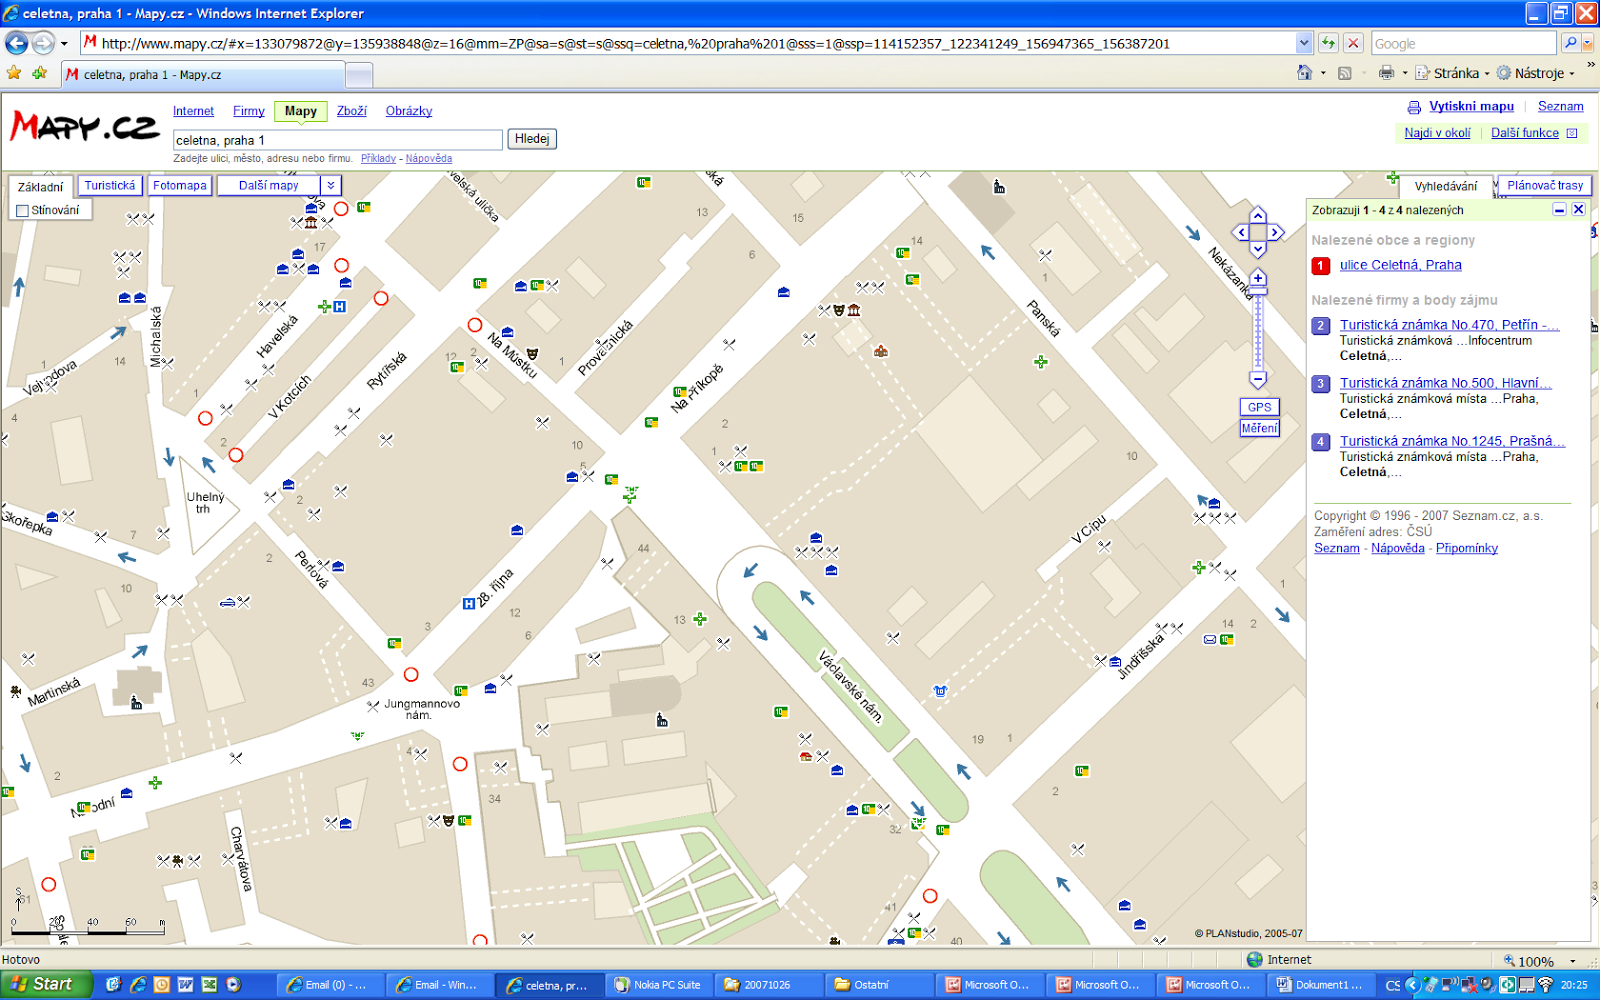Minimize the search results panel
This screenshot has width=1600, height=1000.
pos(1559,209)
